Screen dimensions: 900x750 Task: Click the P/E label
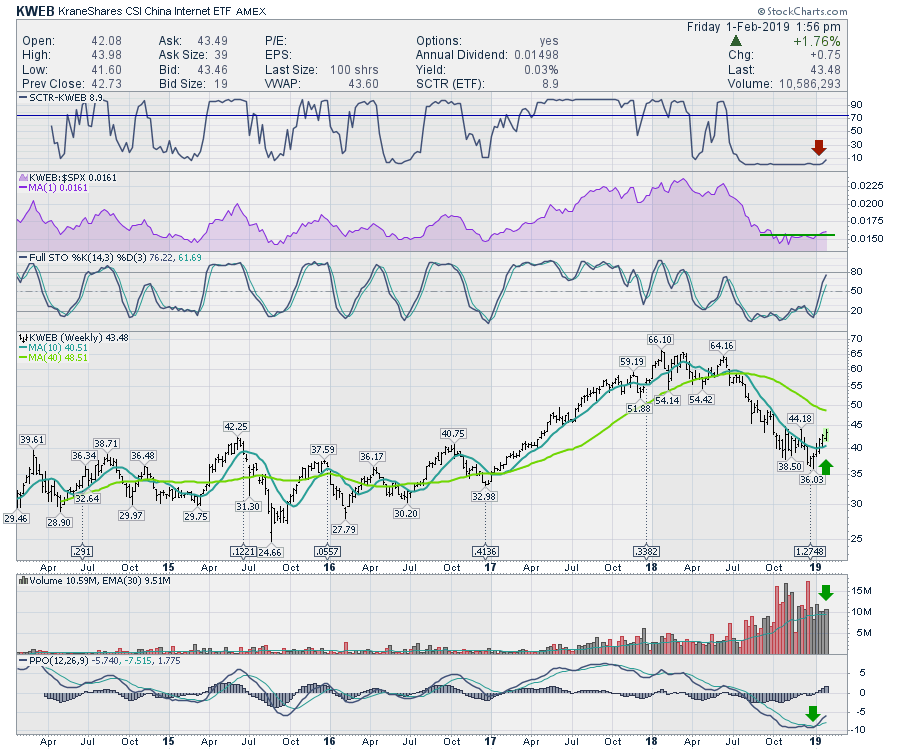click(276, 41)
